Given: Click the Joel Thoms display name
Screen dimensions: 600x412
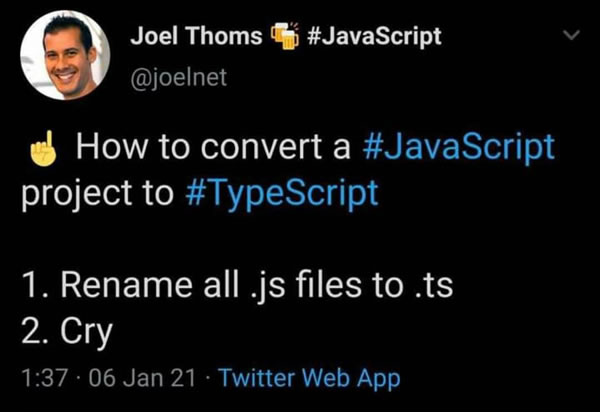Looking at the screenshot, I should 196,36.
